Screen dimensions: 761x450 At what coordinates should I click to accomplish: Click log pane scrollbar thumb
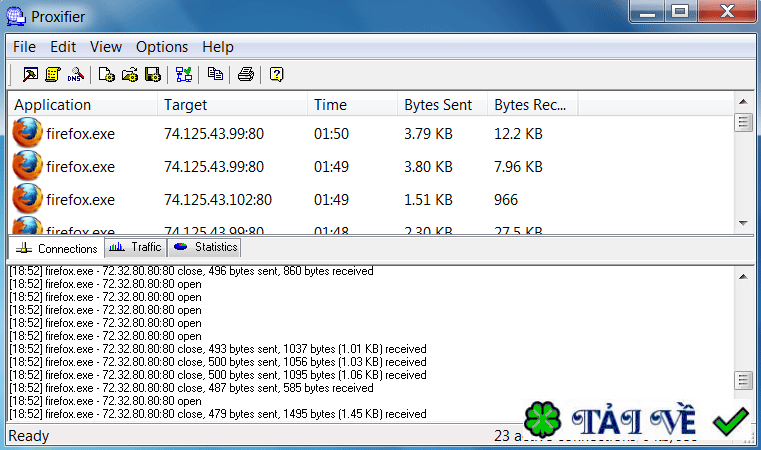(743, 380)
